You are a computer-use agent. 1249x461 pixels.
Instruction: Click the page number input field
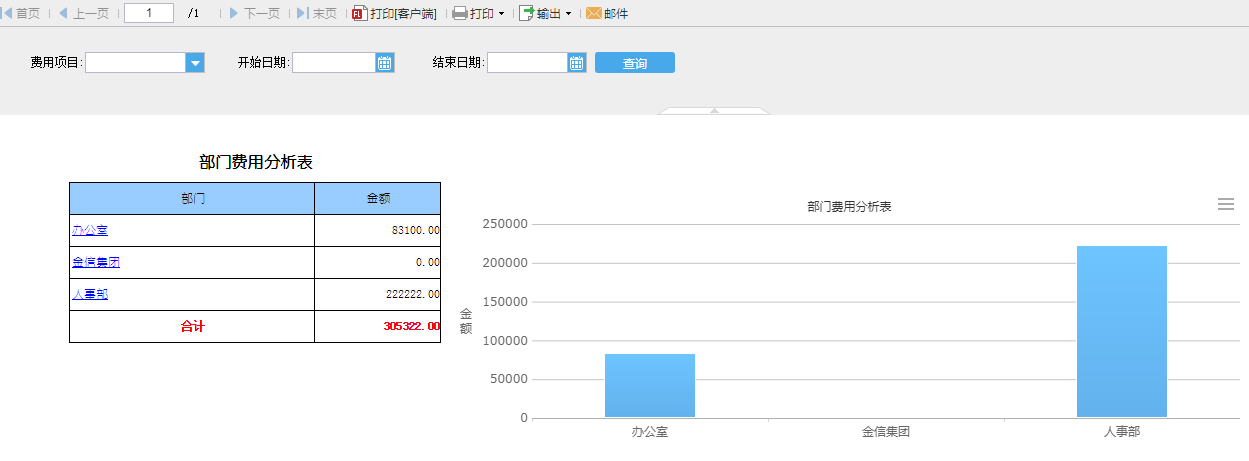148,14
